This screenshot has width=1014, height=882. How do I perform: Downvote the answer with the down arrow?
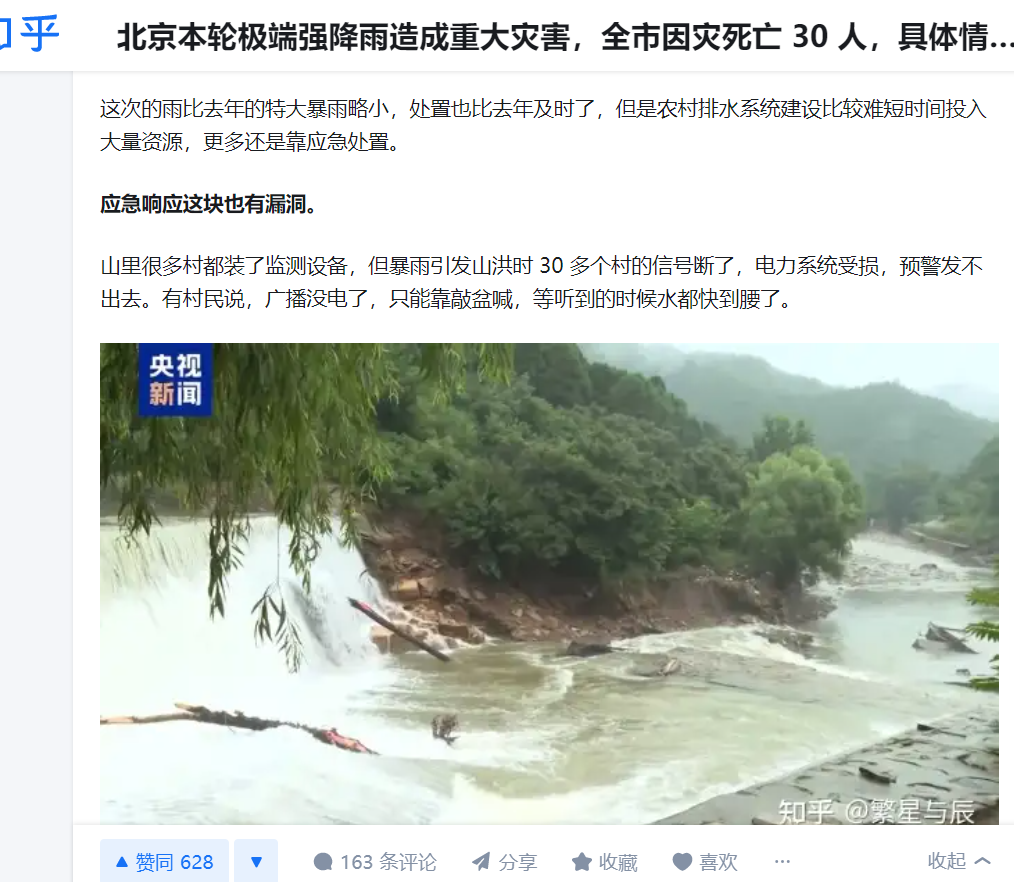[x=256, y=861]
